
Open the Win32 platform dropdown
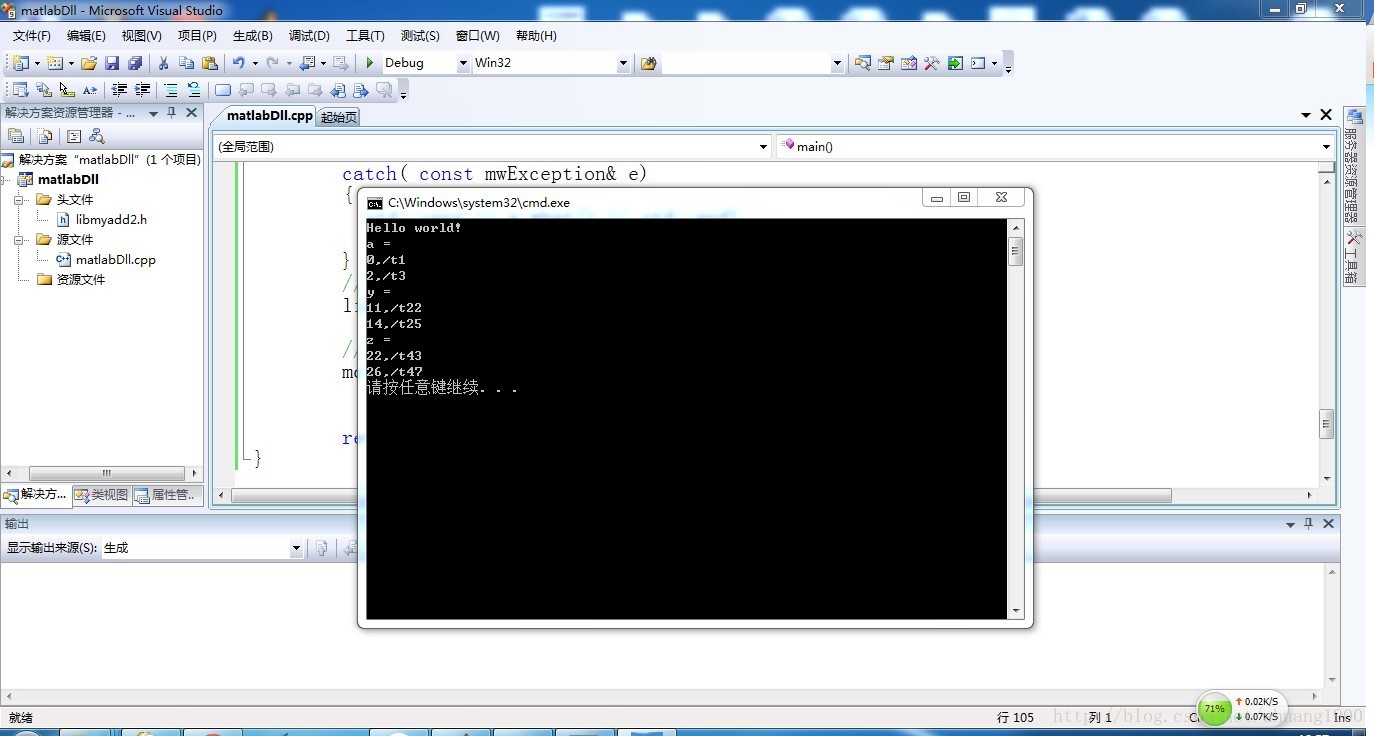(623, 63)
